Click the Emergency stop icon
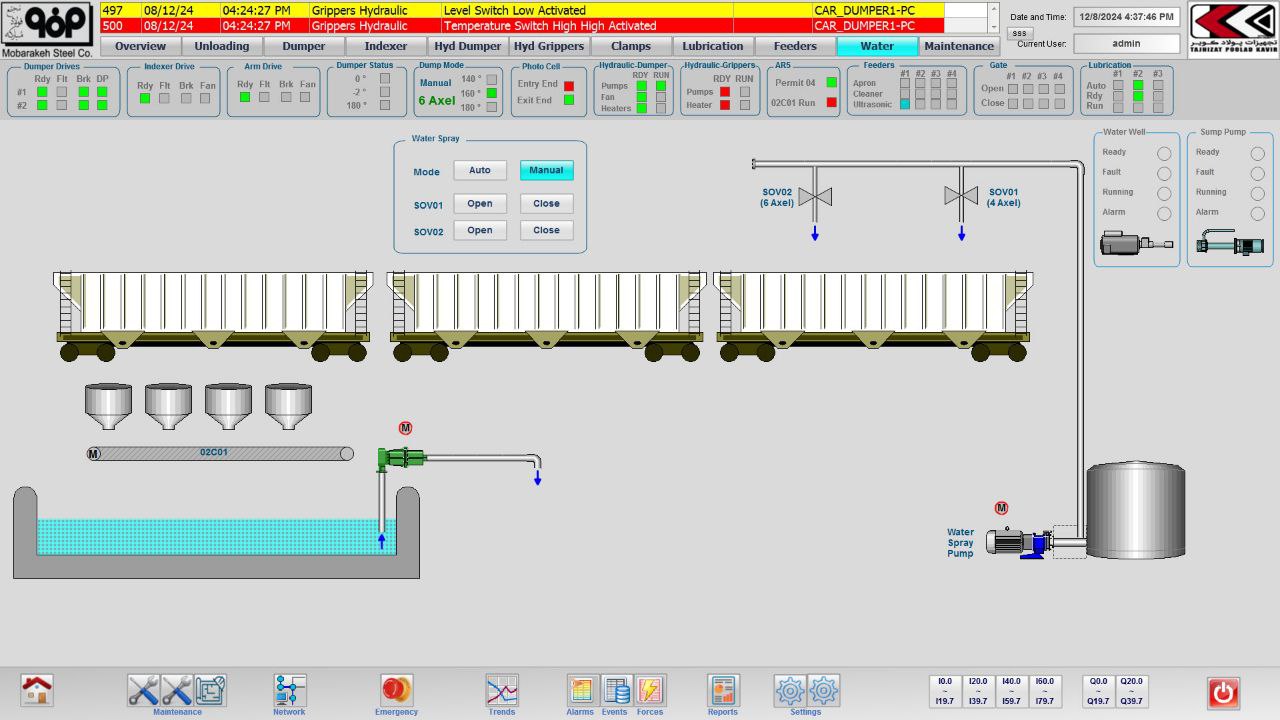Screen dimensions: 1280x720 [396, 690]
